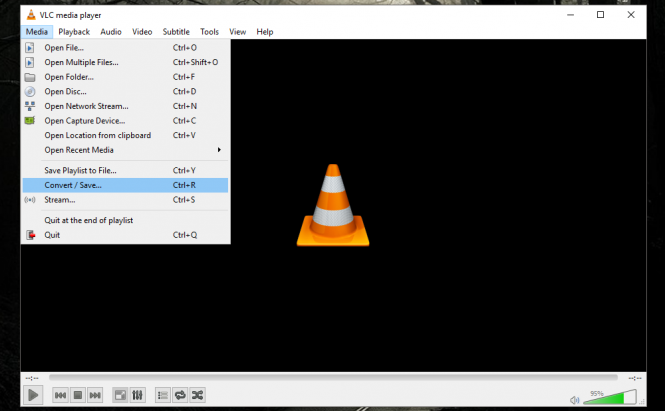Toggle loop repeat mode
The height and width of the screenshot is (411, 665).
180,395
